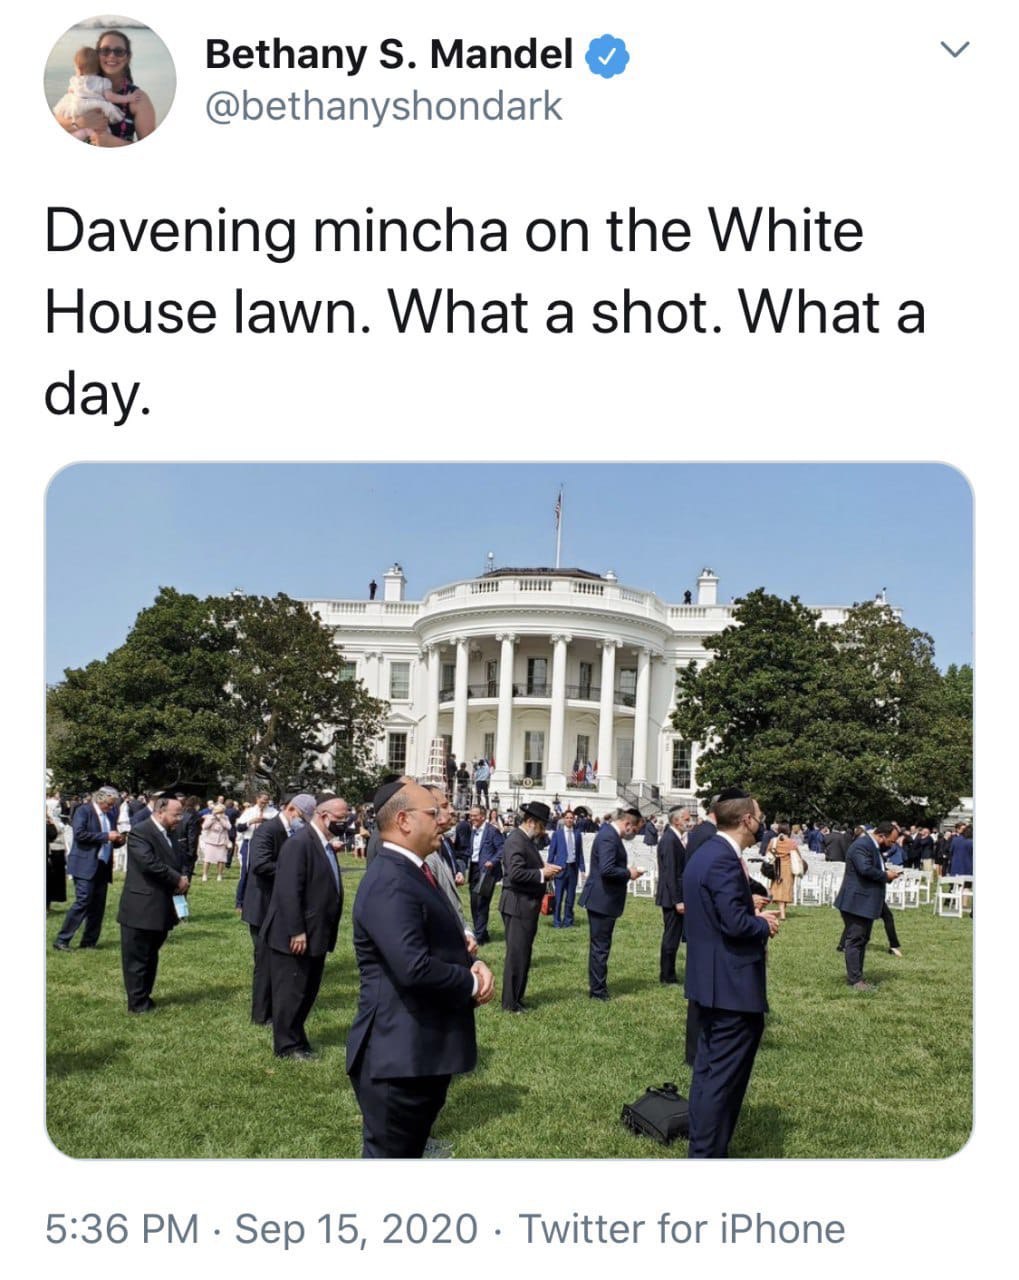The width and height of the screenshot is (1019, 1280).
Task: Open the @bethanyshondark handle
Action: click(383, 105)
